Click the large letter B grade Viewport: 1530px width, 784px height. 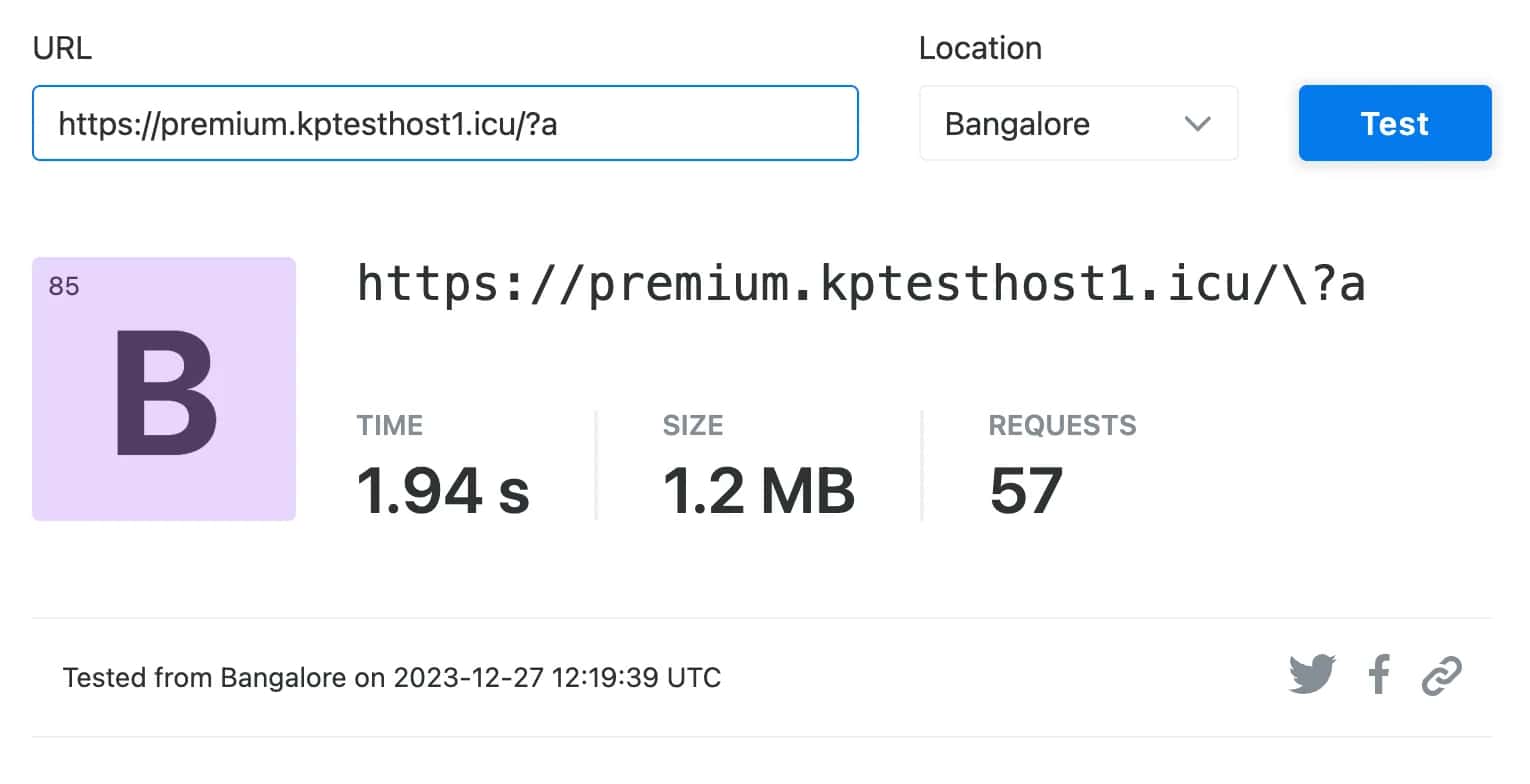(x=165, y=394)
